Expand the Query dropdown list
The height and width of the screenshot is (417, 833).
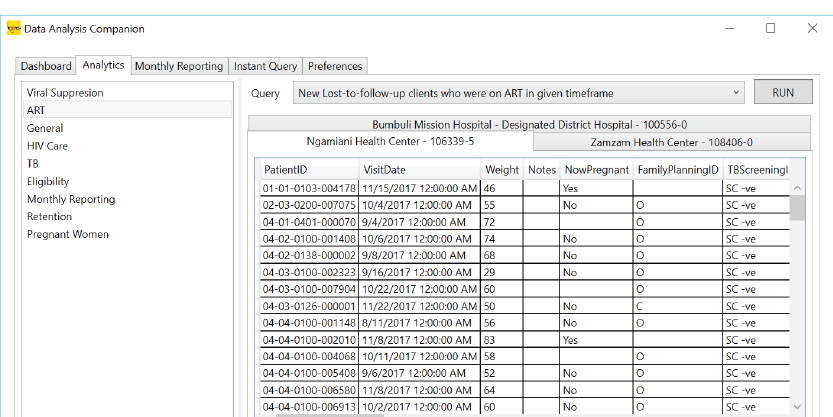[737, 93]
